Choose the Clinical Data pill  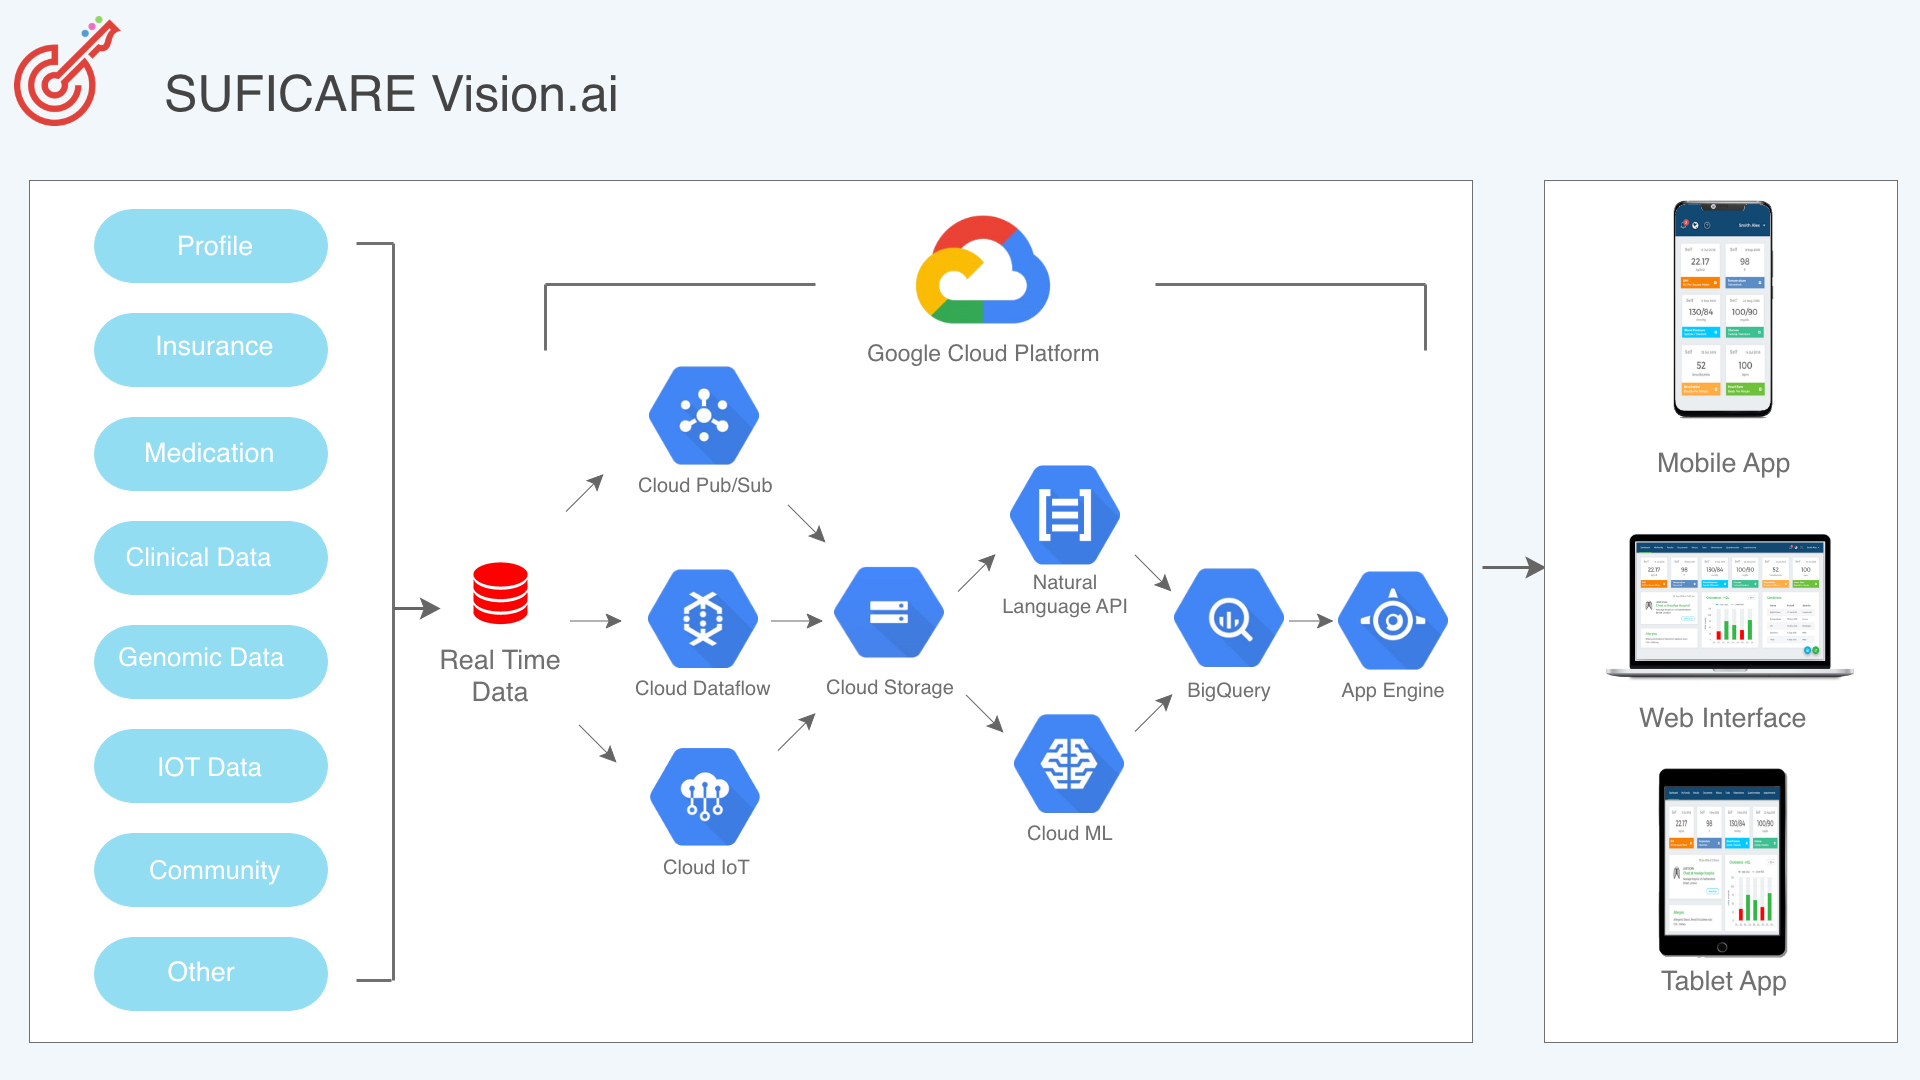(x=211, y=558)
